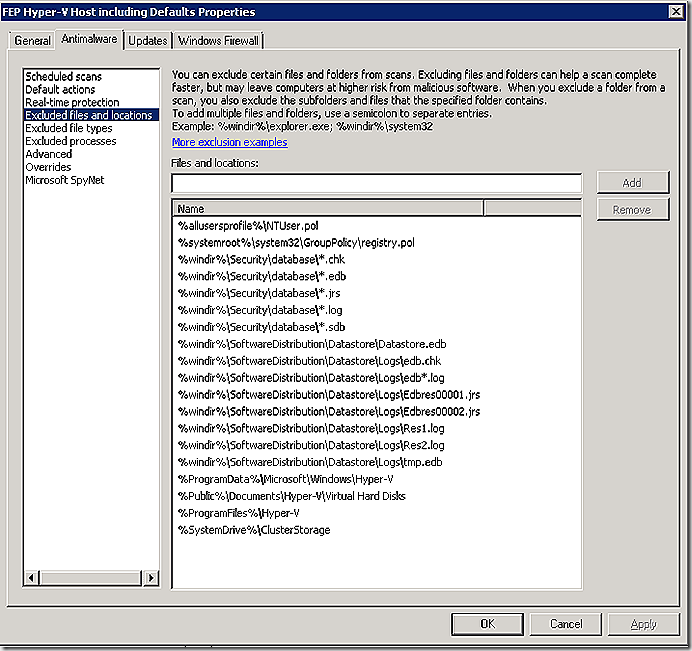This screenshot has width=692, height=651.
Task: Open Excluded file types settings
Action: 68,128
